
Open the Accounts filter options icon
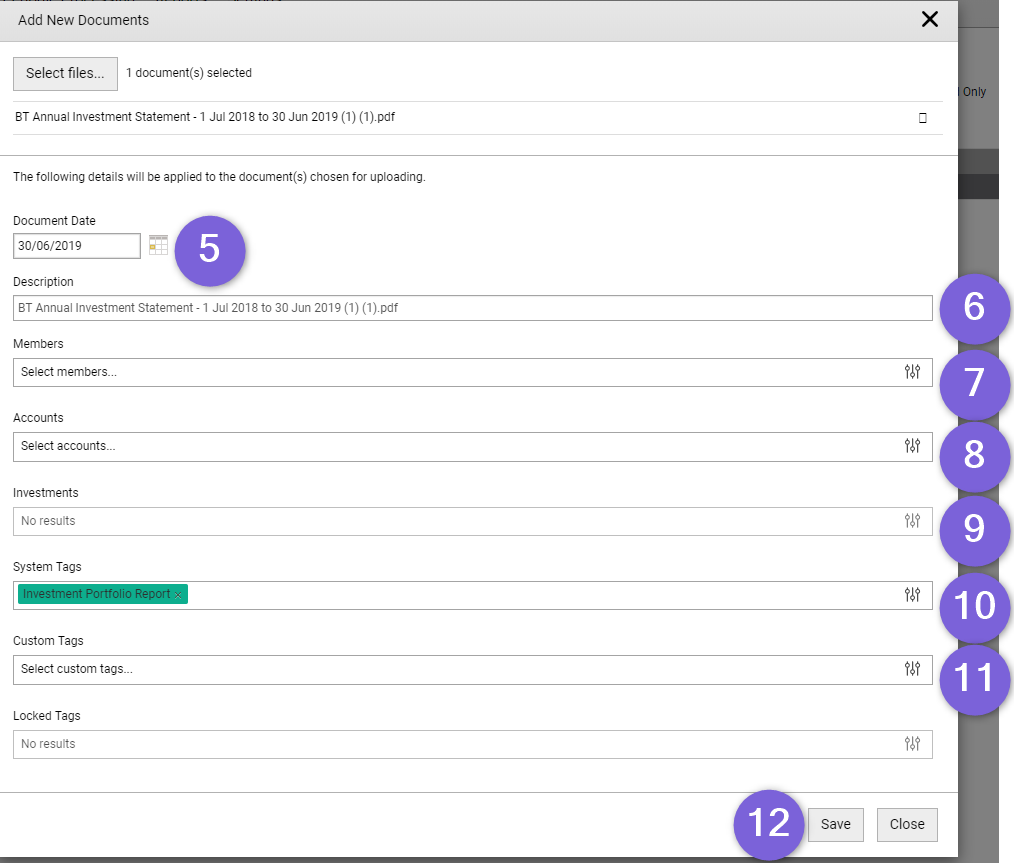912,446
